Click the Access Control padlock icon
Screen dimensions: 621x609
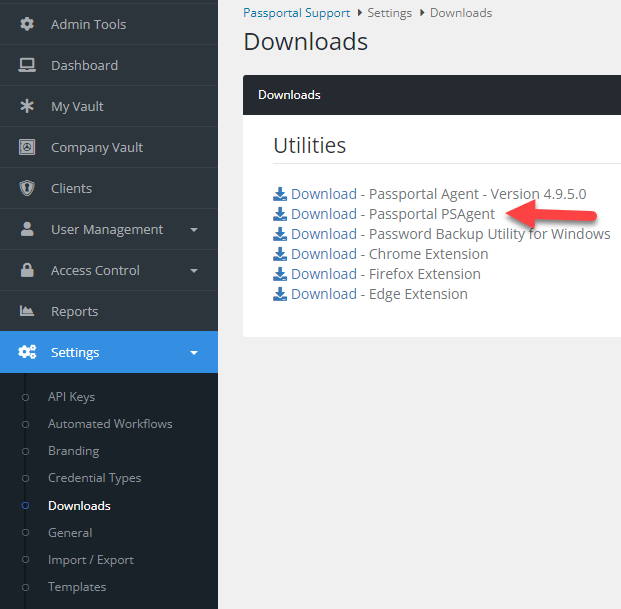click(27, 270)
